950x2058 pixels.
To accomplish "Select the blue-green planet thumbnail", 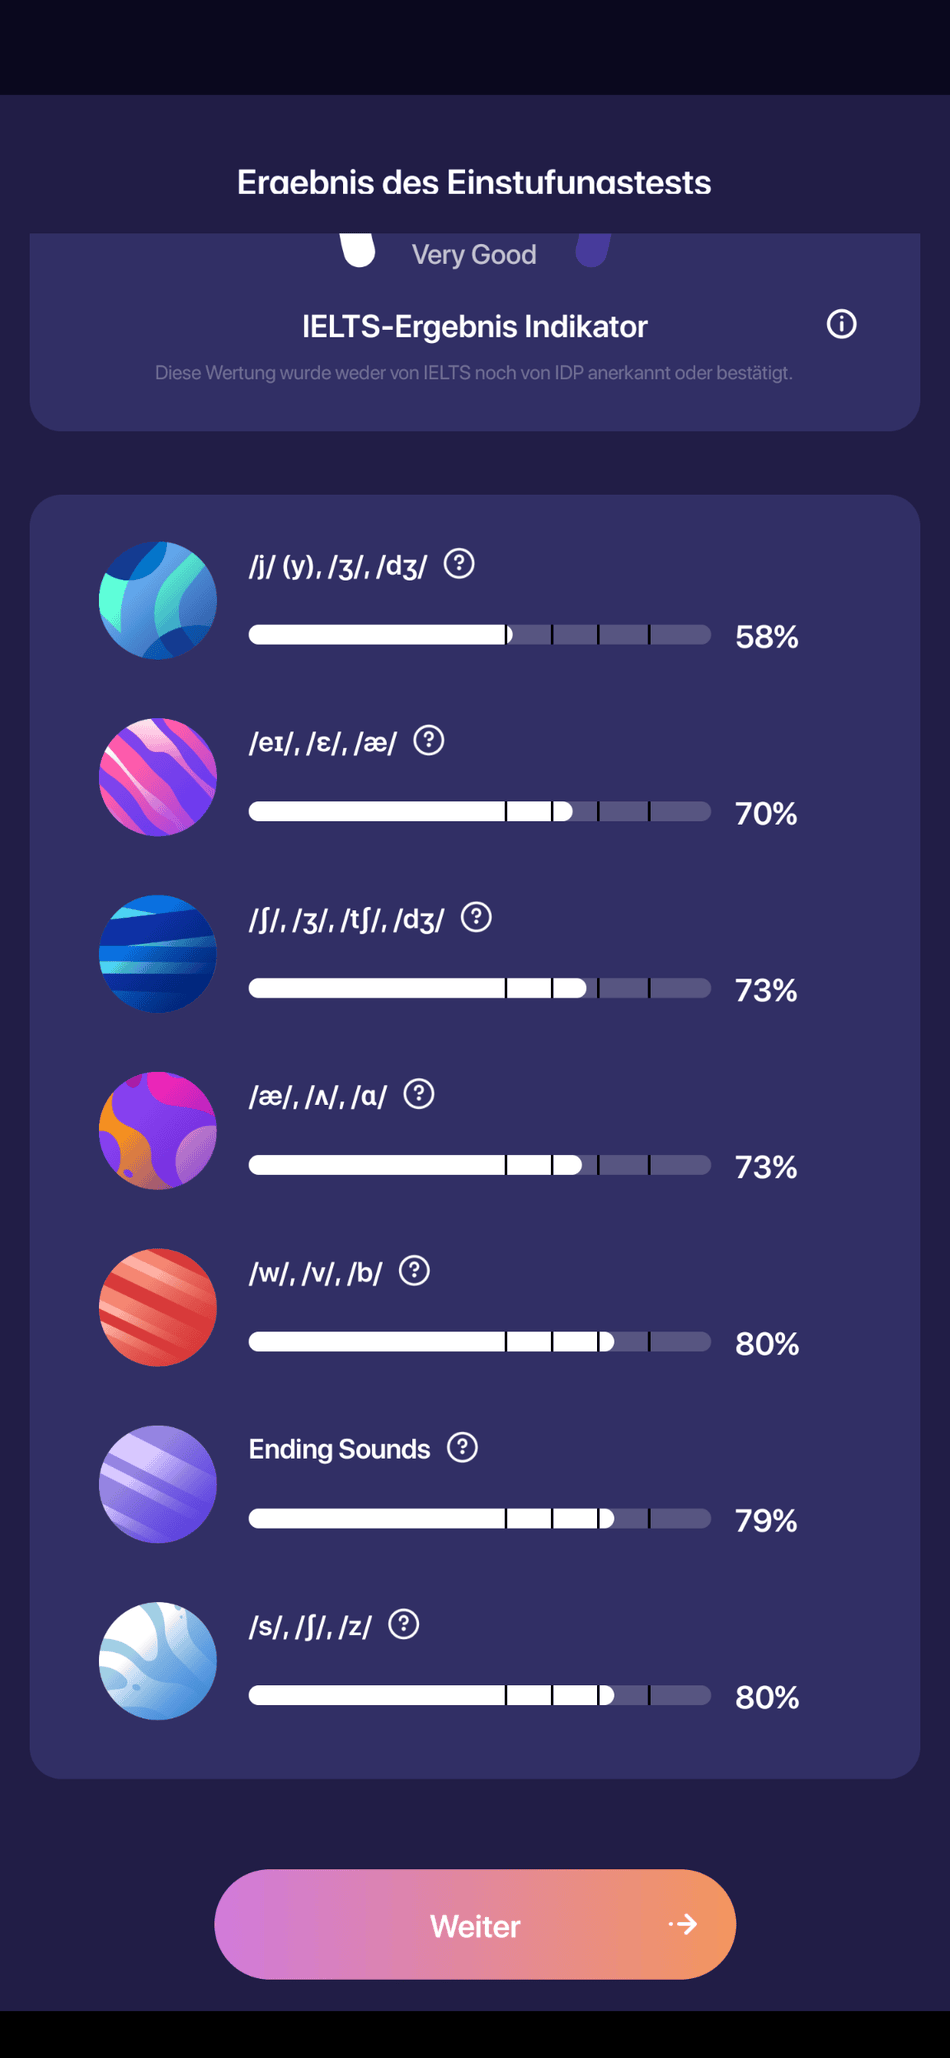I will click(x=158, y=600).
